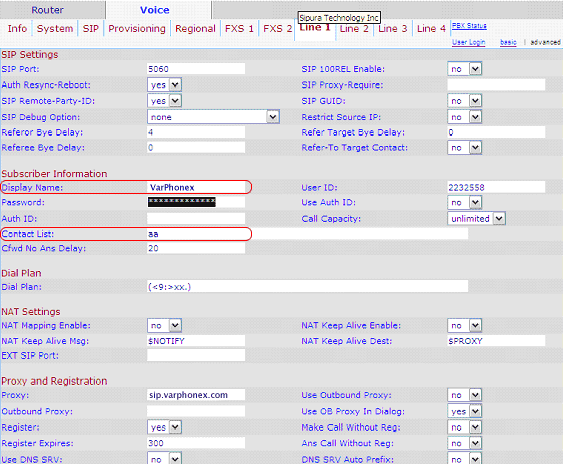
Task: Open the Provisioning tab
Action: click(x=137, y=29)
